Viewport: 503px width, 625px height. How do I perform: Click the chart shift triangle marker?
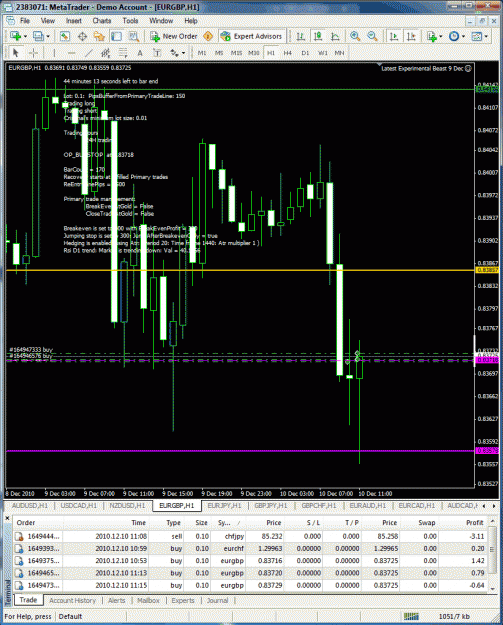click(x=379, y=64)
